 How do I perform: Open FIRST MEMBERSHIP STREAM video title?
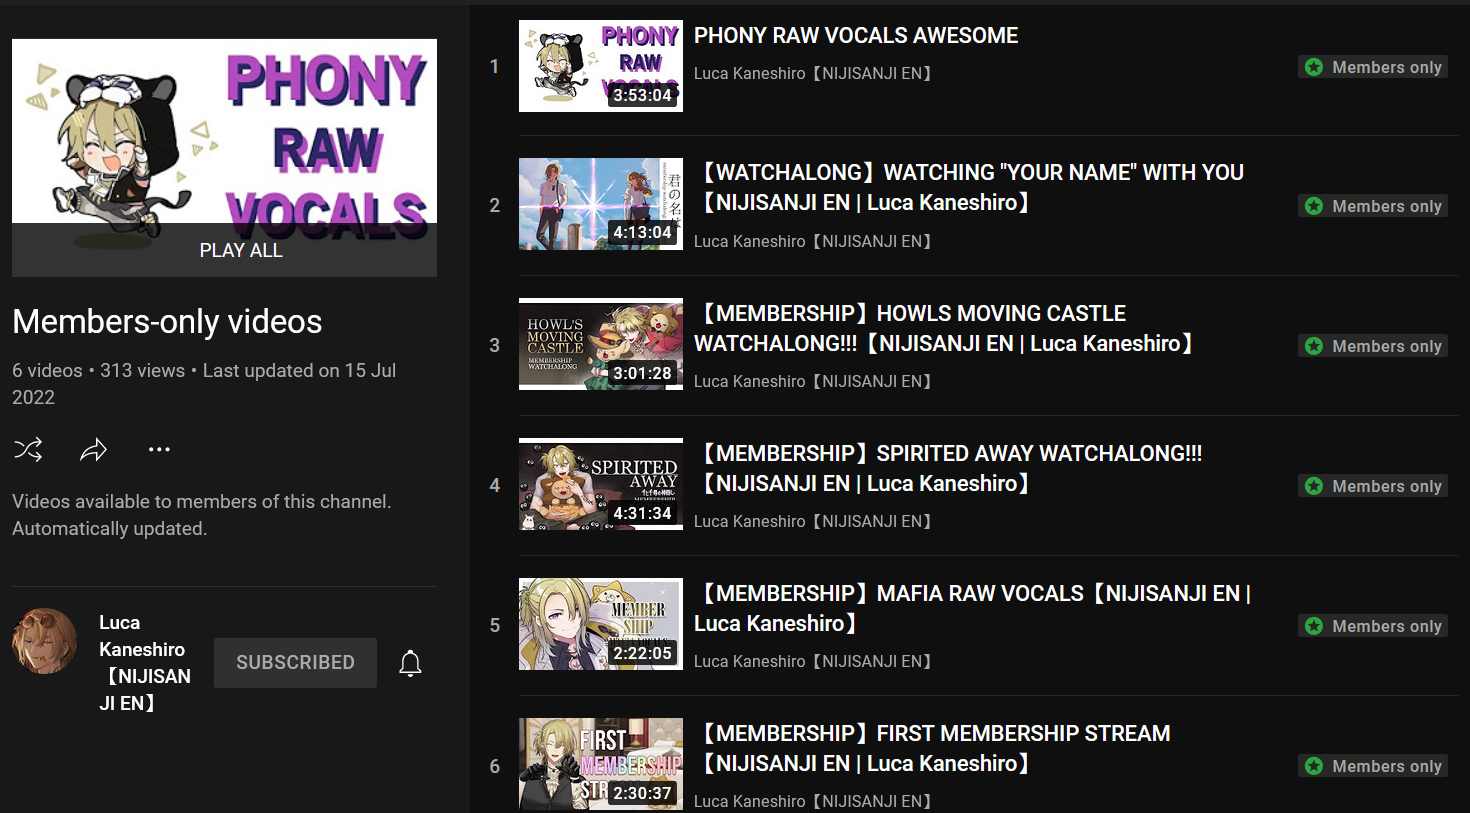click(933, 748)
